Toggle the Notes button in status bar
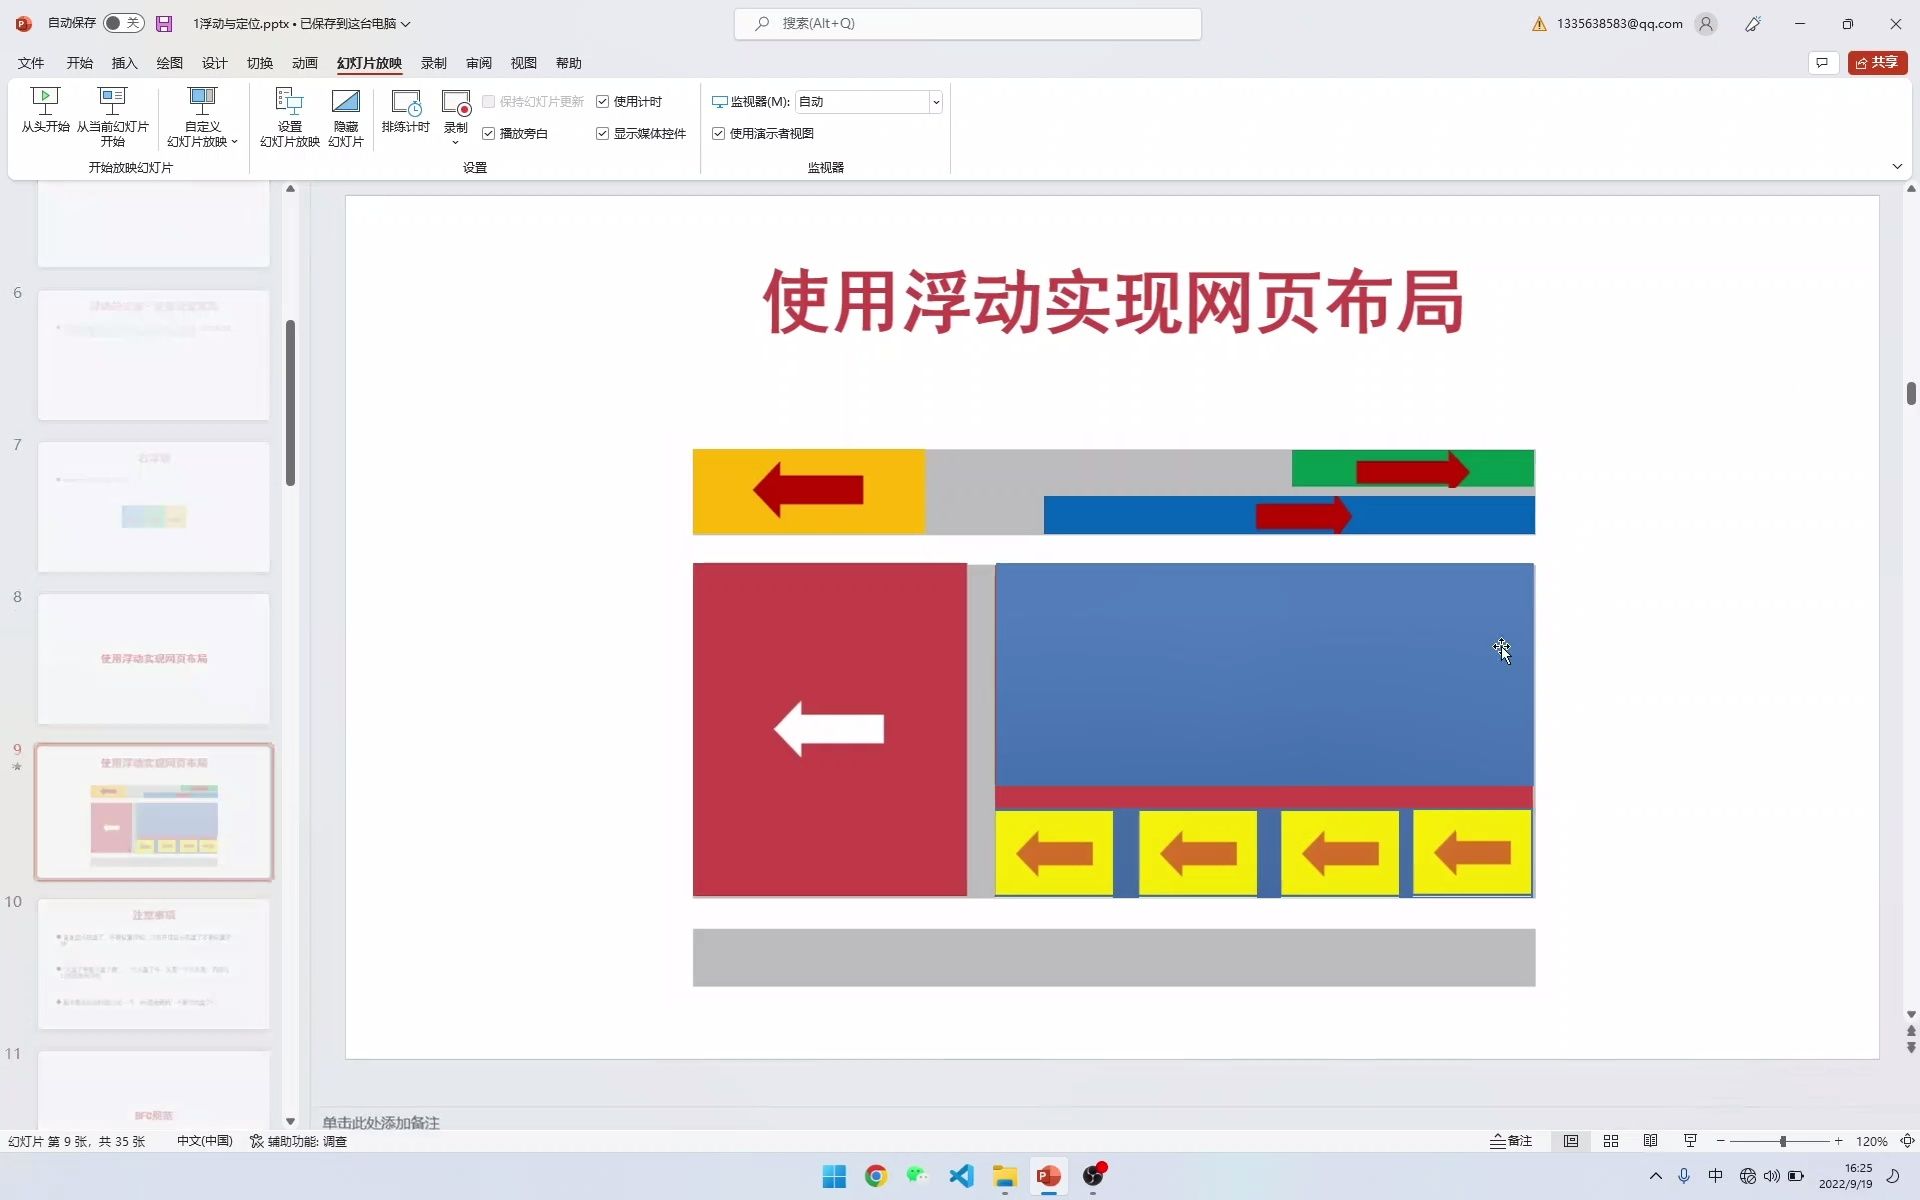 (x=1511, y=1141)
